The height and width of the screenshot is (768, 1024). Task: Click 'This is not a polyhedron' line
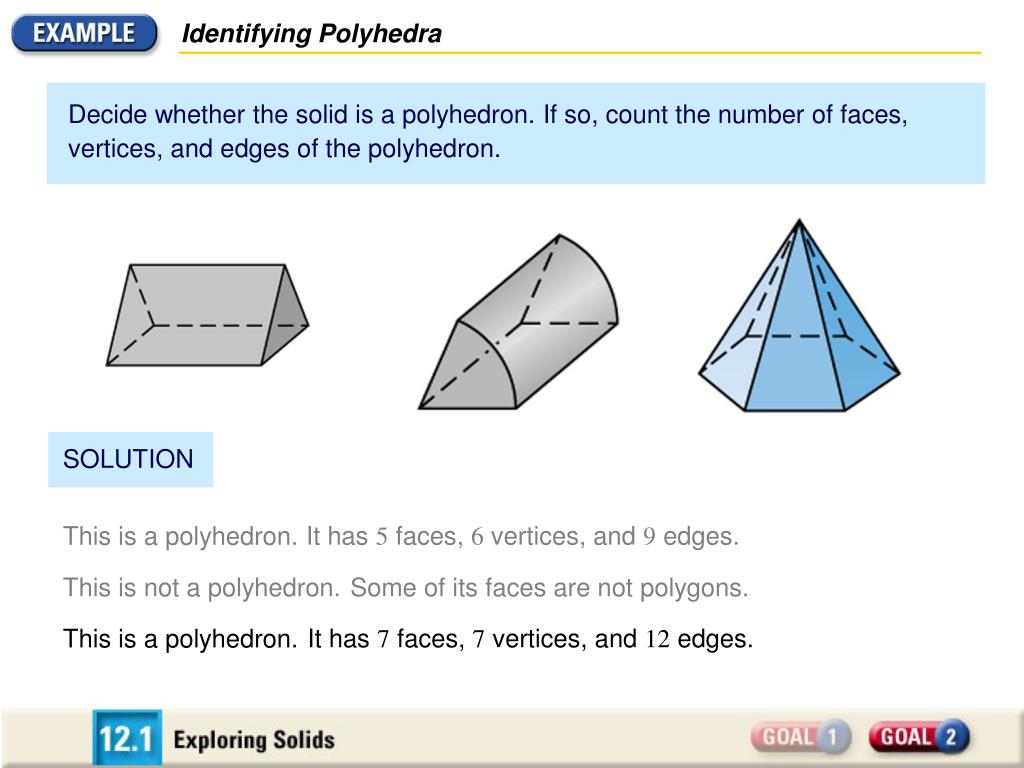(406, 588)
